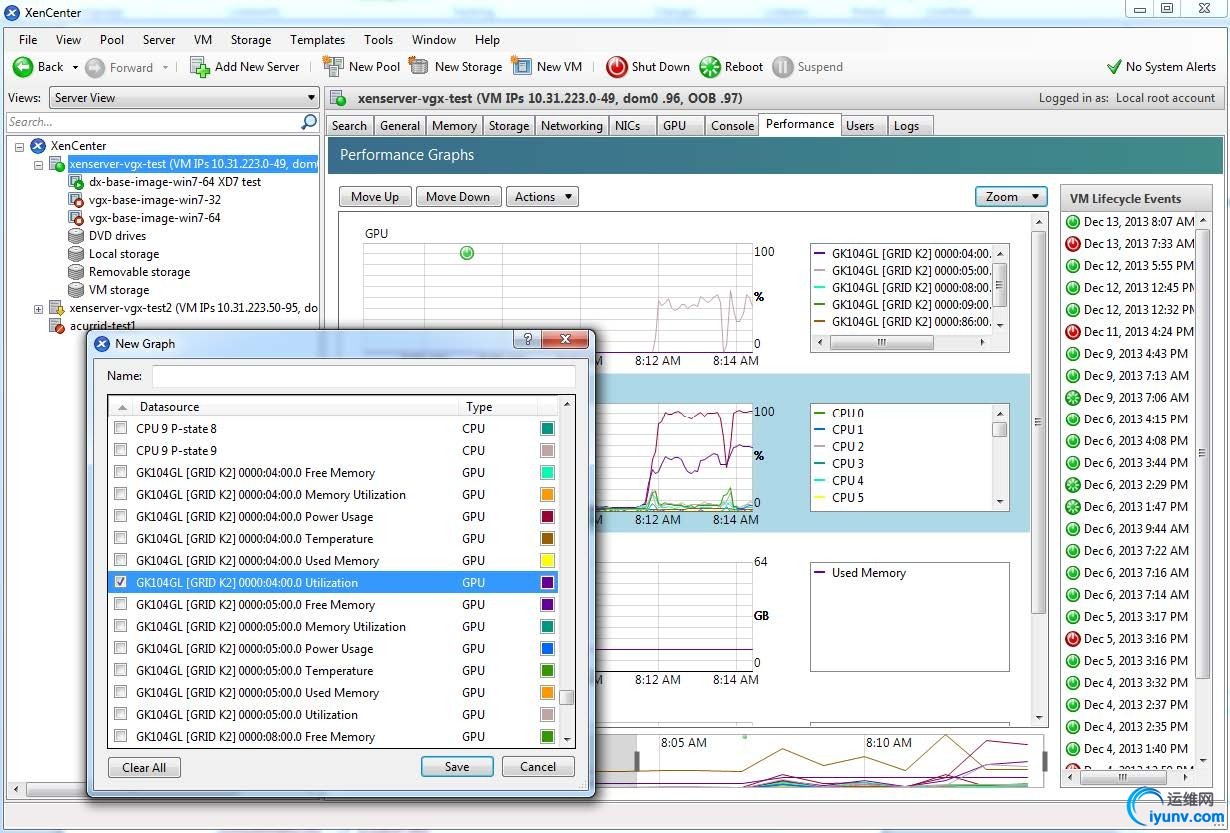Click the Clear All button
Screen dimensions: 1230x833
click(x=144, y=767)
